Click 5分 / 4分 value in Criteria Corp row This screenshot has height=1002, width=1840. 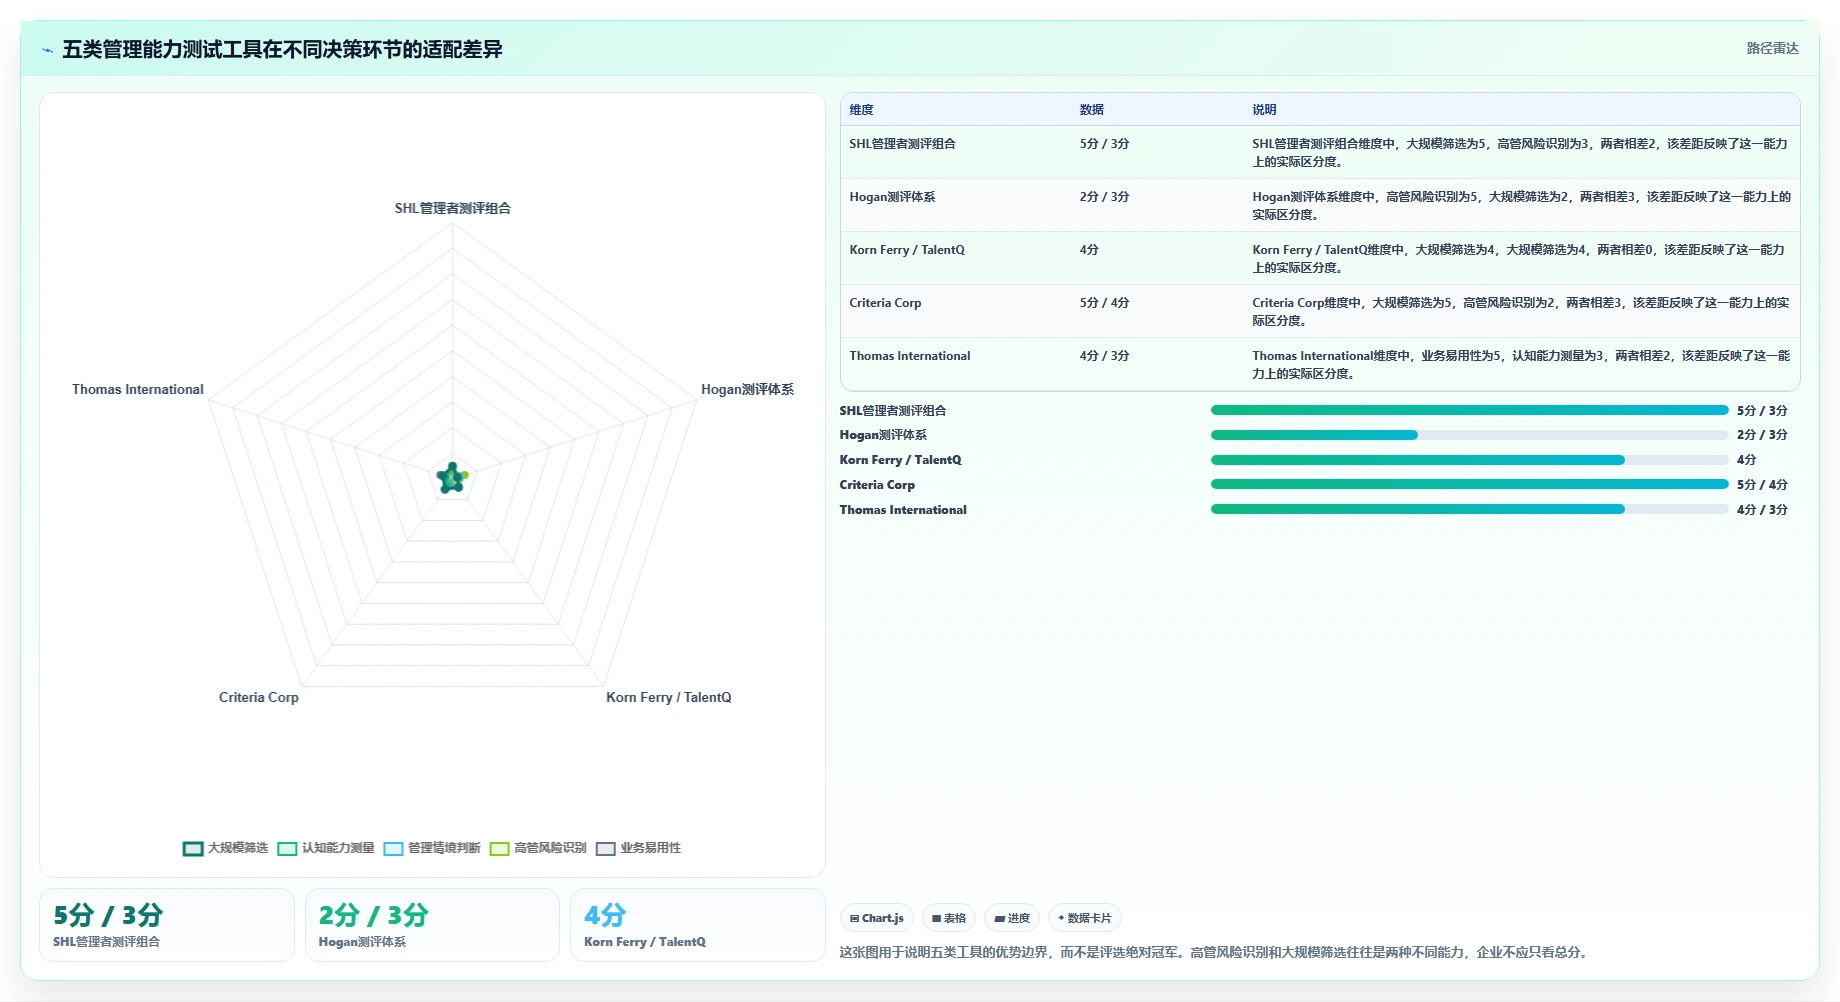coord(1104,303)
